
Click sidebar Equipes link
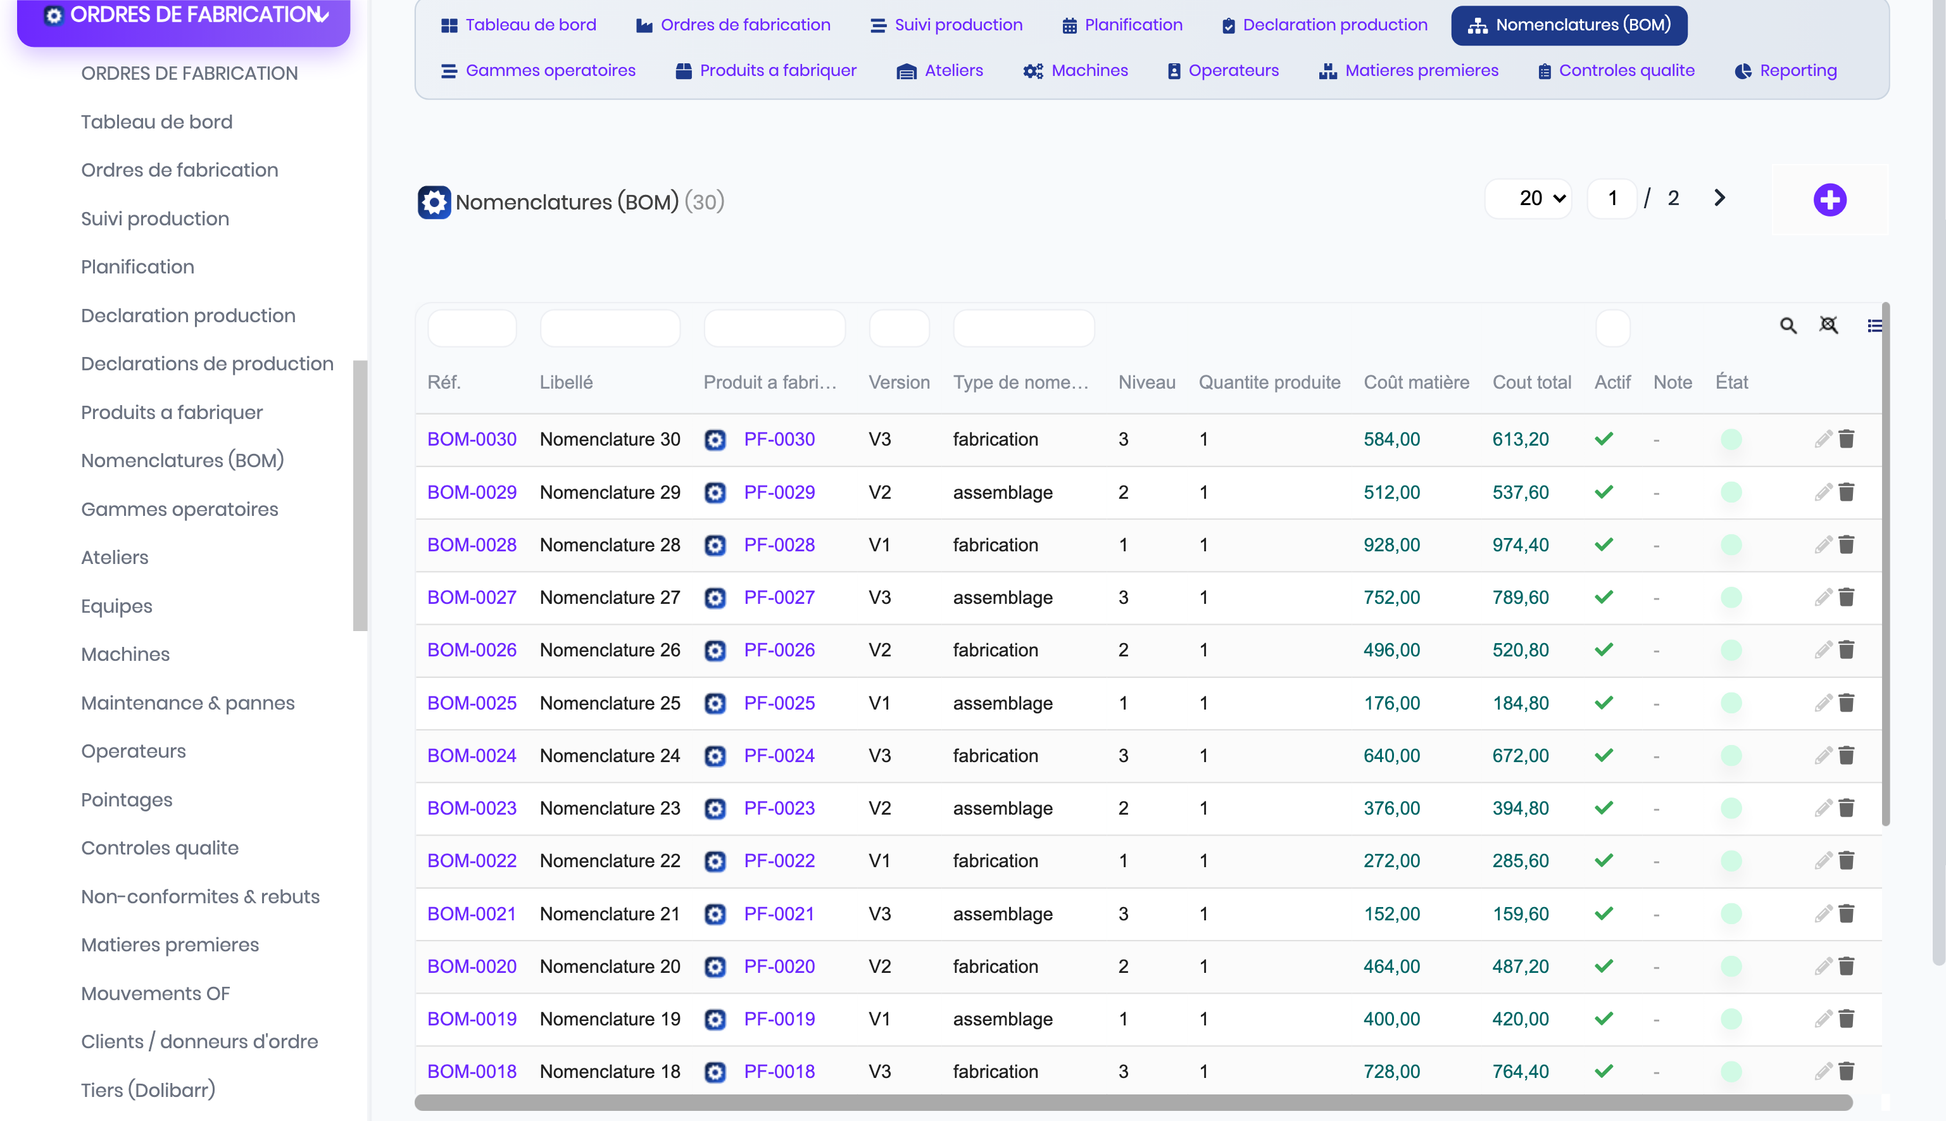(117, 606)
